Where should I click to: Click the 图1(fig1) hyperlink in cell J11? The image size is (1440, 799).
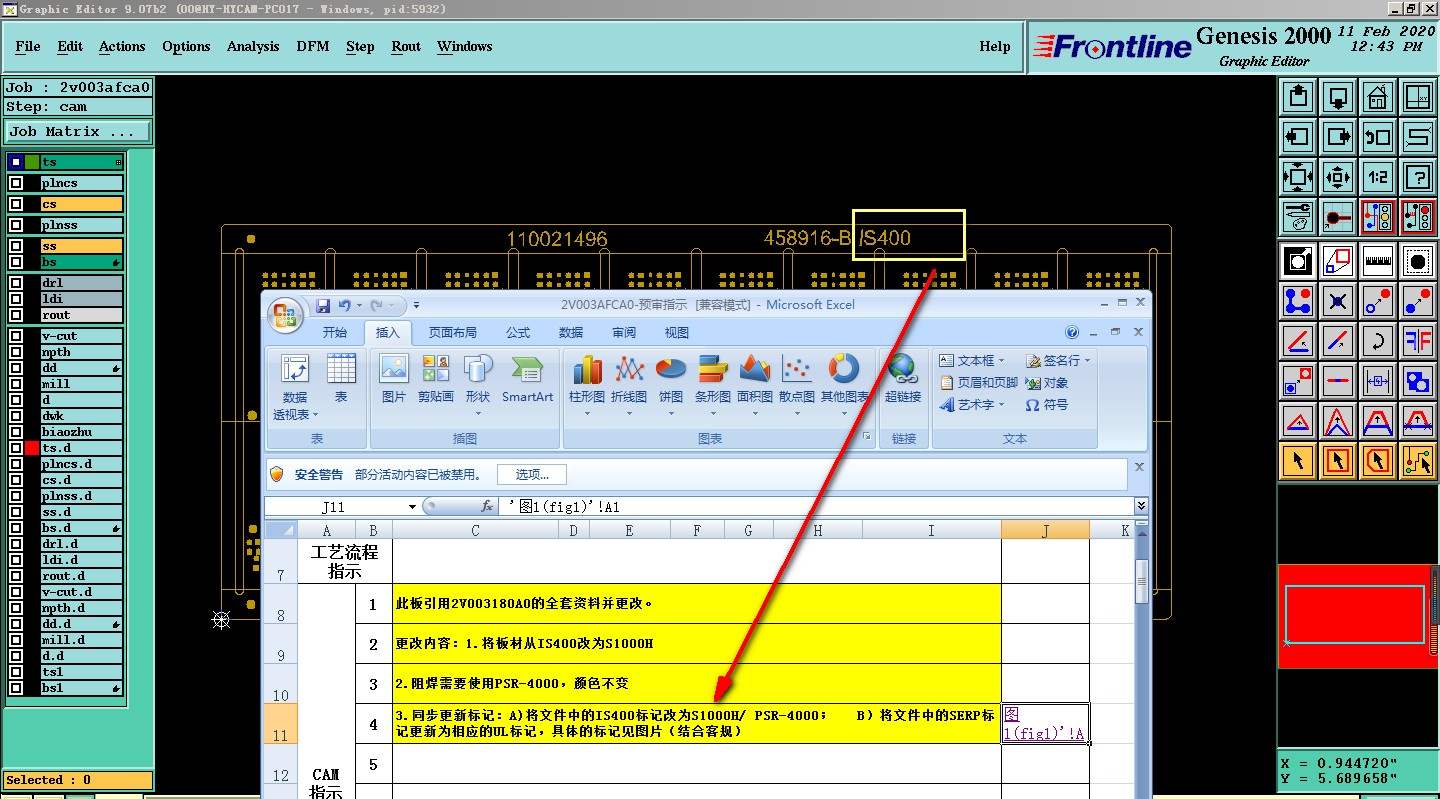coord(1044,725)
